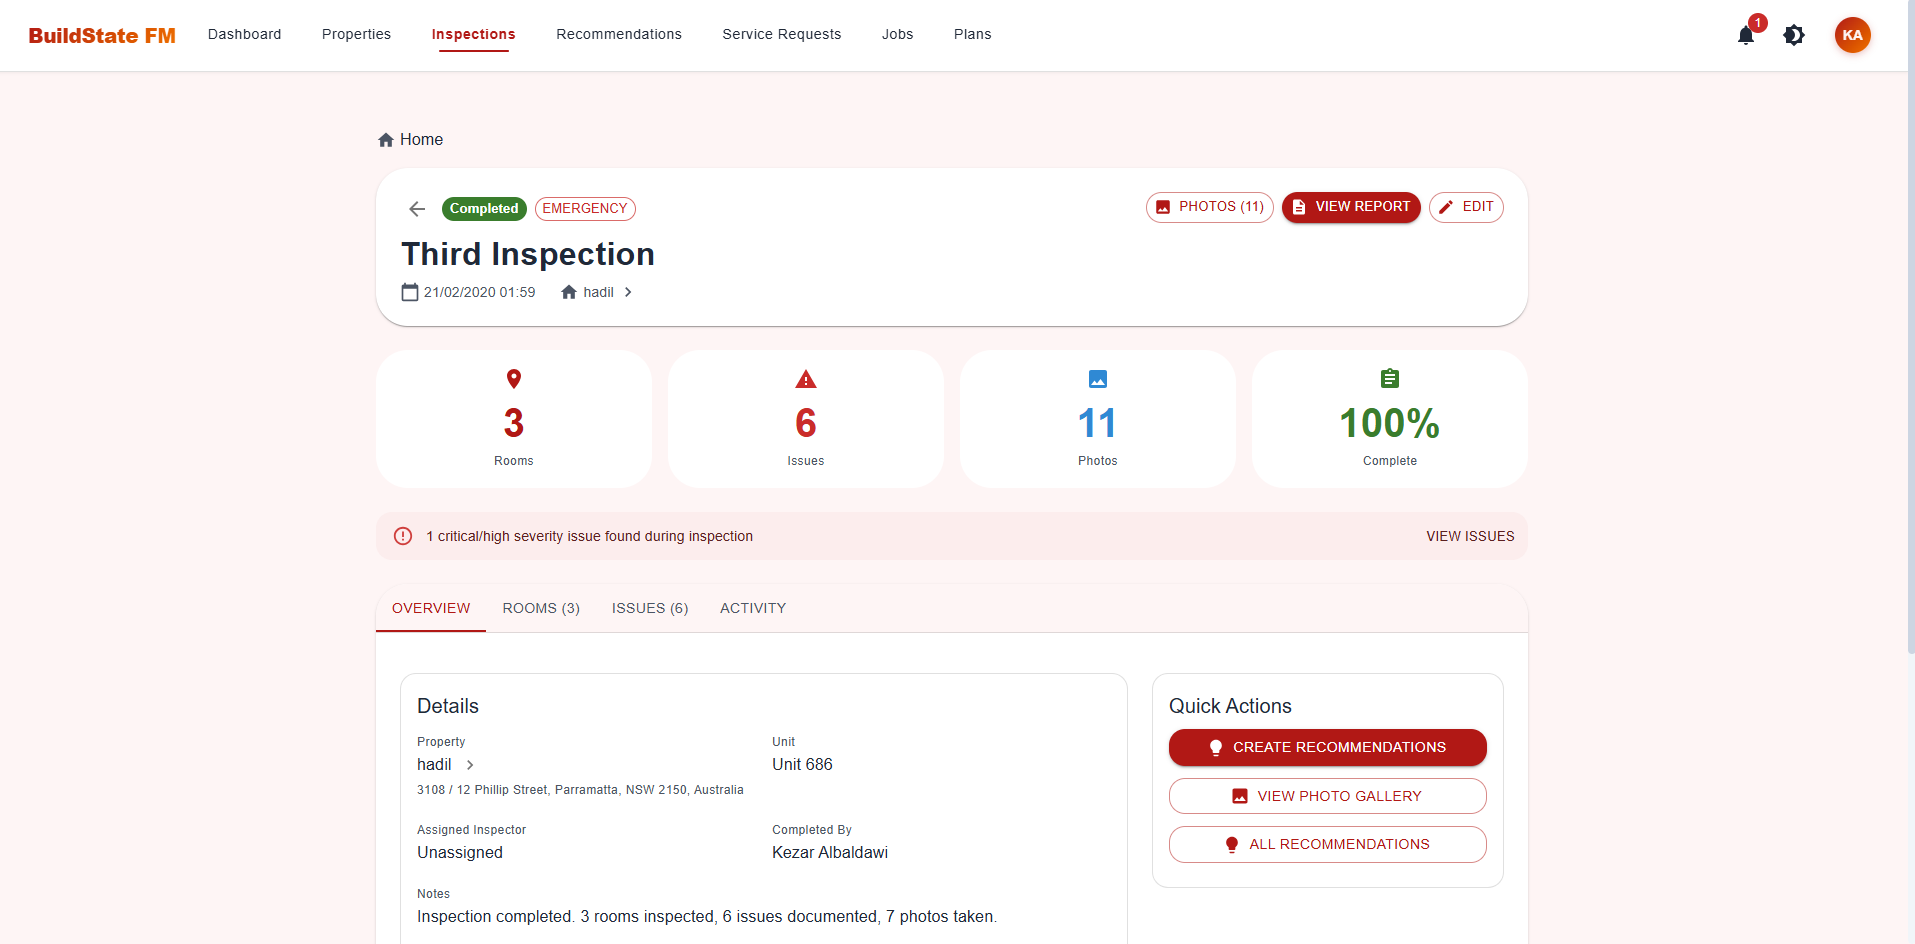Click the Home breadcrumb house icon
Viewport: 1915px width, 944px height.
coord(385,139)
